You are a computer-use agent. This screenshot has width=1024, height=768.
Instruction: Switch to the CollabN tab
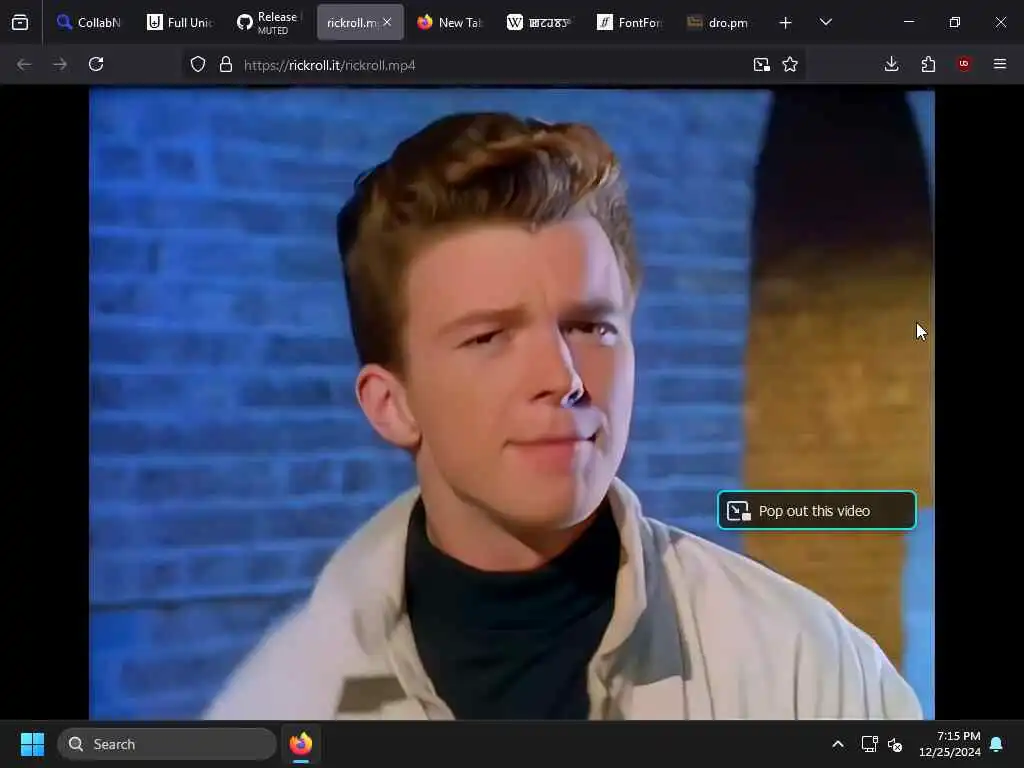click(89, 22)
